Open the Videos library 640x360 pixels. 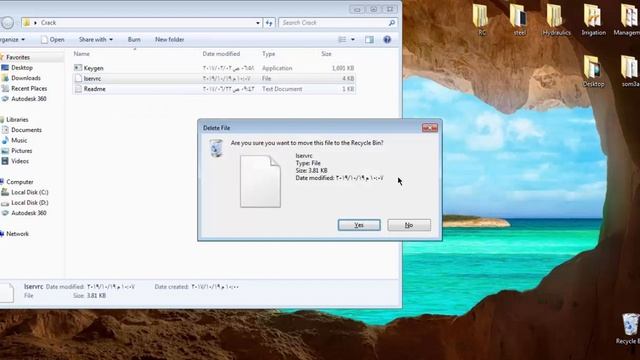point(20,161)
